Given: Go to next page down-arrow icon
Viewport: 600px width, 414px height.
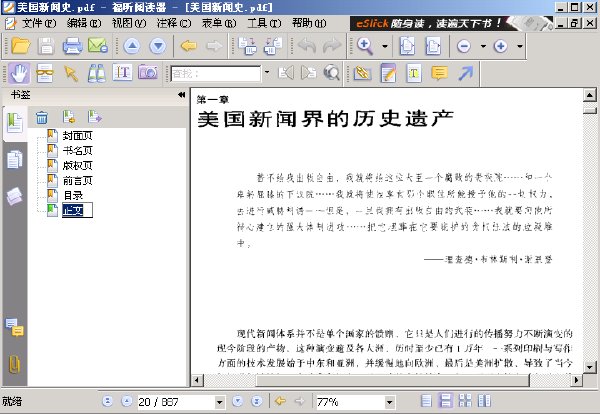Looking at the screenshot, I should point(158,46).
